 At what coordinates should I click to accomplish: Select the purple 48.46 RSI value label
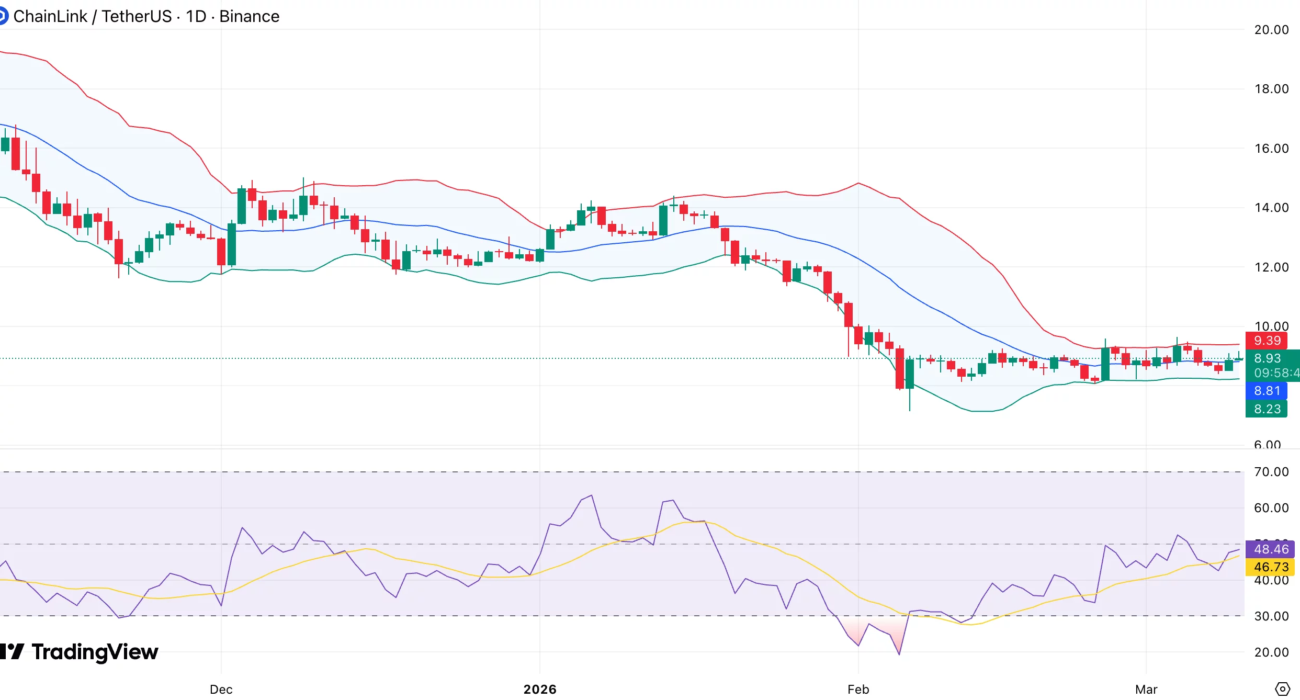tap(1267, 549)
